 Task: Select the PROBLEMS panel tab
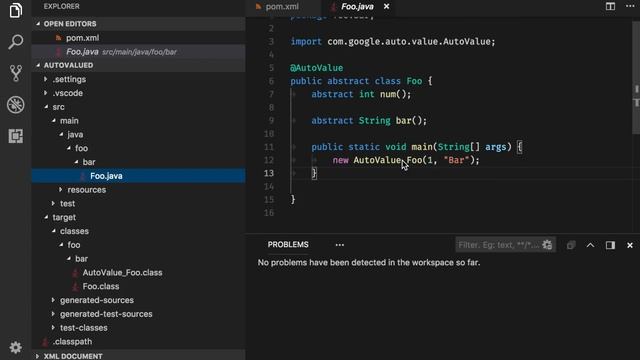288,244
